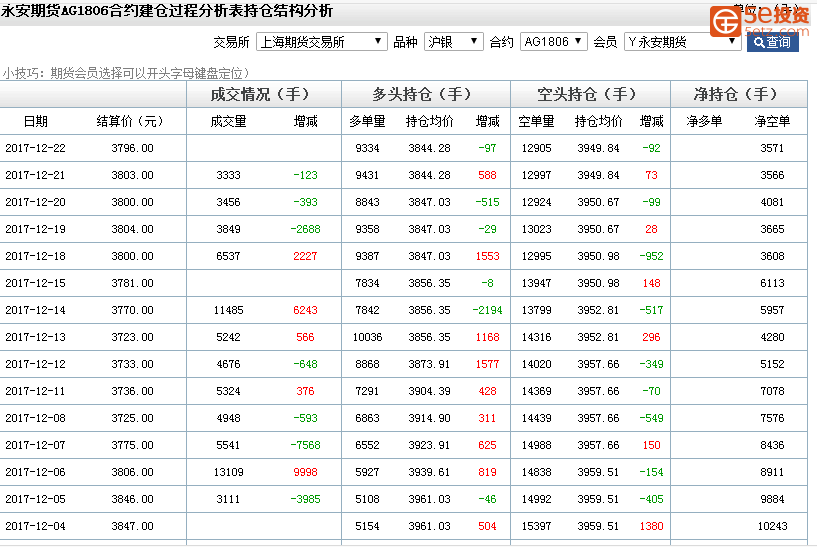Viewport: 817px width, 547px height.
Task: Click short position value 15397
Action: (536, 526)
